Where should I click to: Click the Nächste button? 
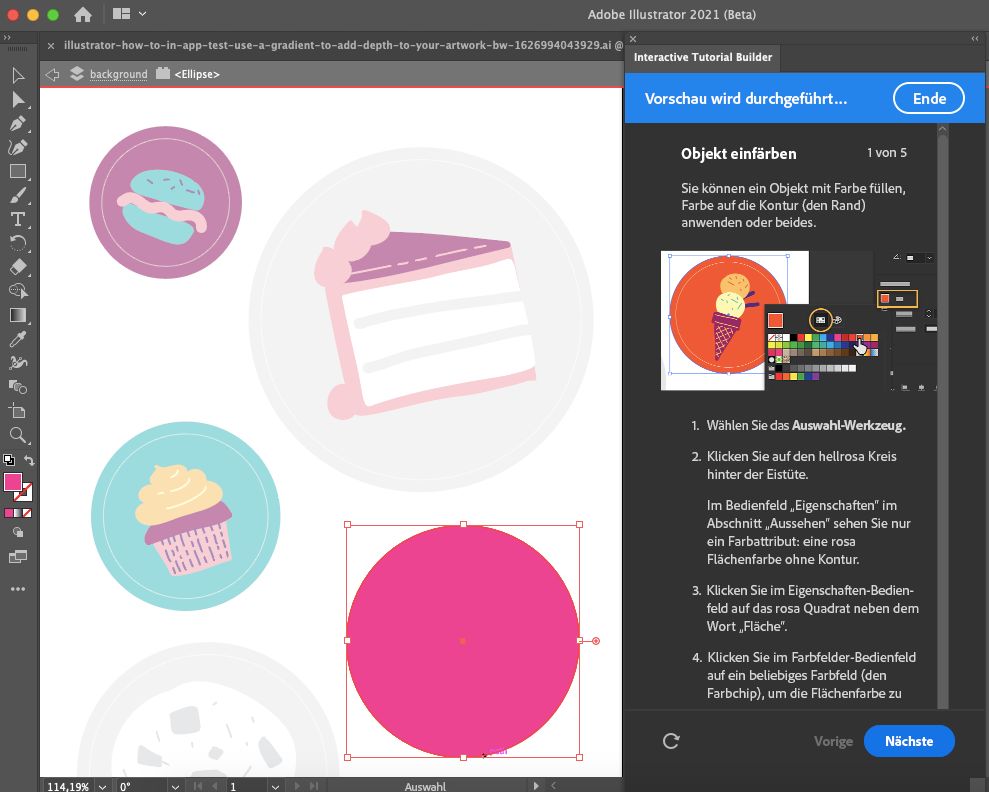pyautogui.click(x=909, y=741)
